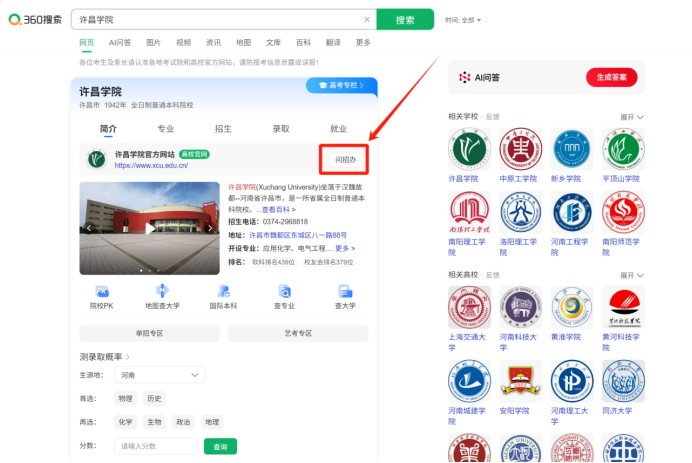Open the 百科 search tab
Viewport: 692px width, 463px height.
click(303, 42)
